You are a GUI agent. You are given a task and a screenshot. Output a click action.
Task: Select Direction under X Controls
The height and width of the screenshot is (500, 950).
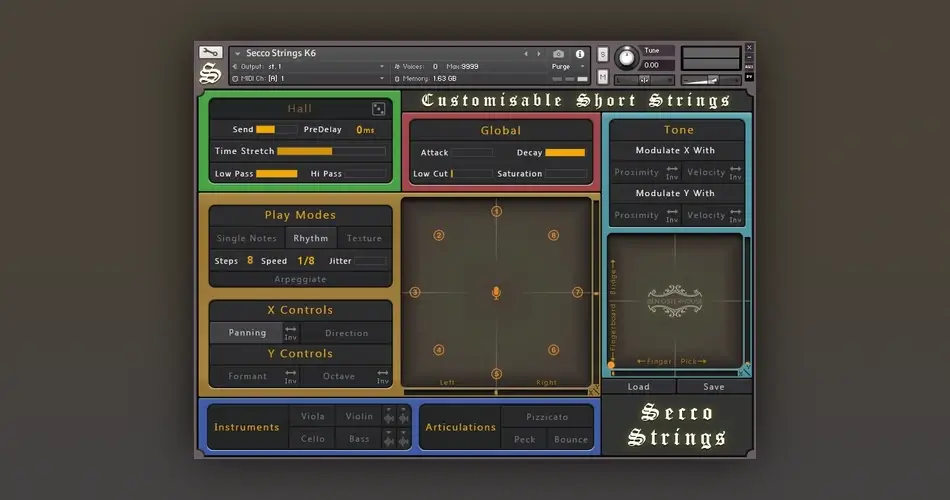coord(347,333)
